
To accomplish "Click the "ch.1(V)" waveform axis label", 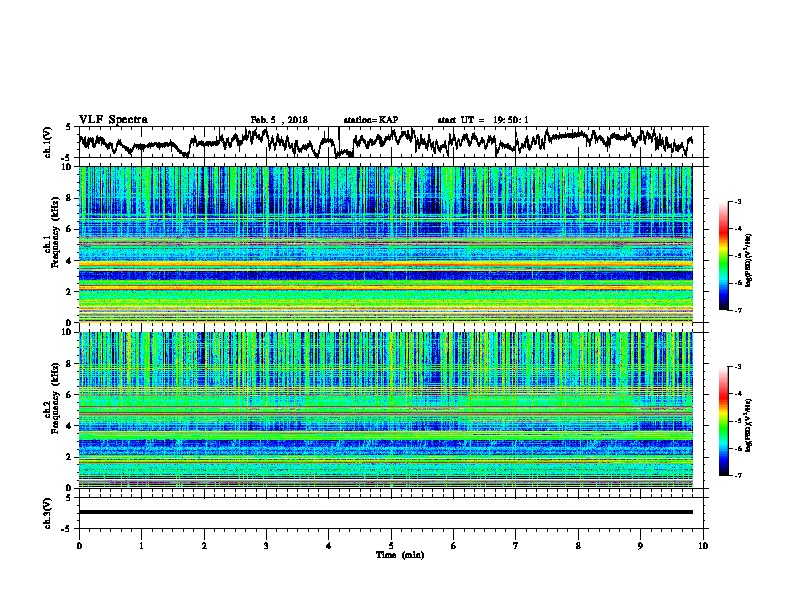I will click(x=47, y=142).
